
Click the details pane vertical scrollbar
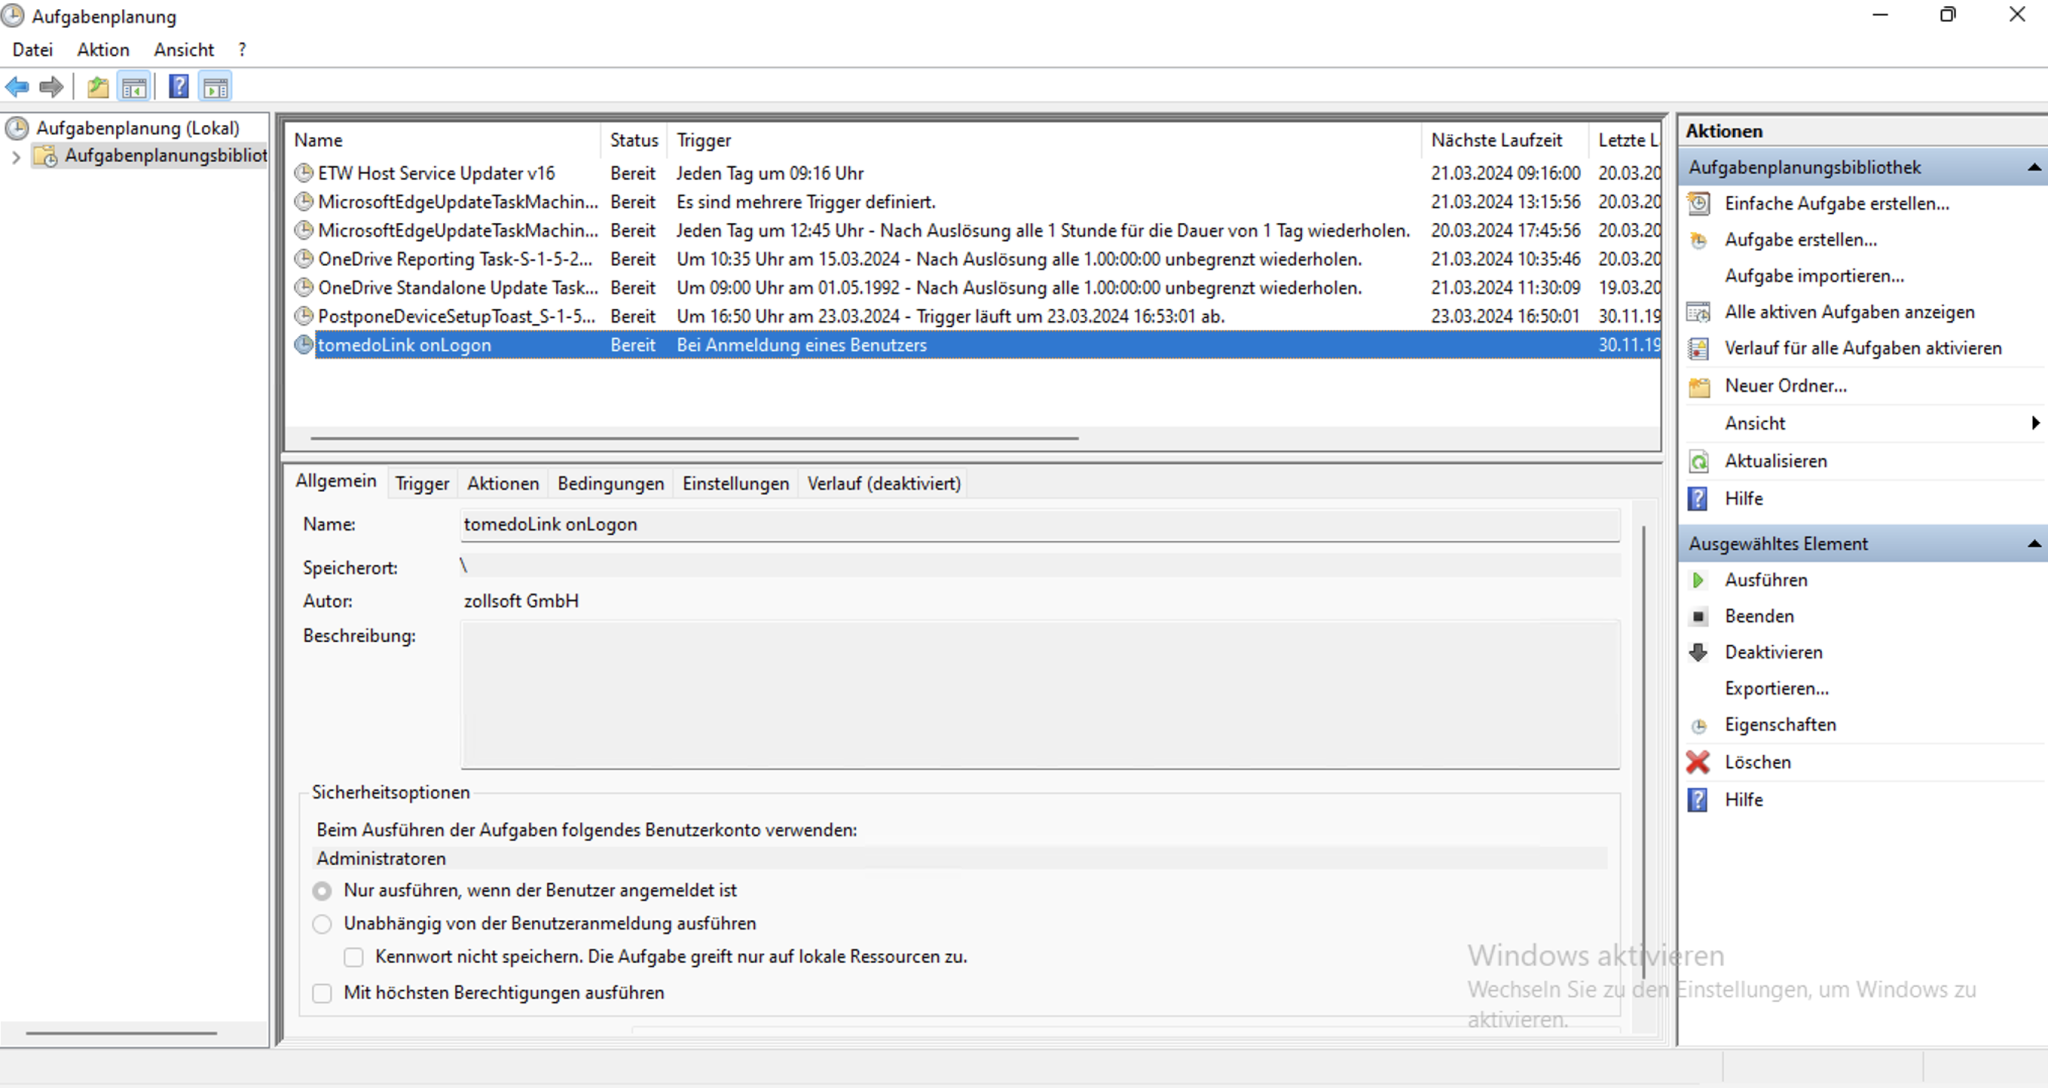pyautogui.click(x=1644, y=751)
